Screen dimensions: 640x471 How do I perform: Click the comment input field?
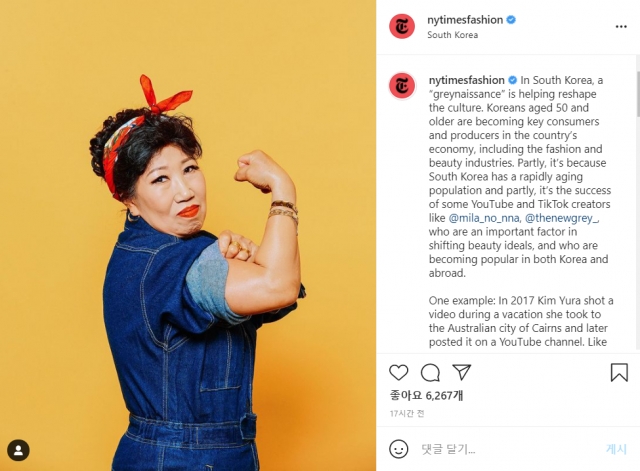[508, 449]
